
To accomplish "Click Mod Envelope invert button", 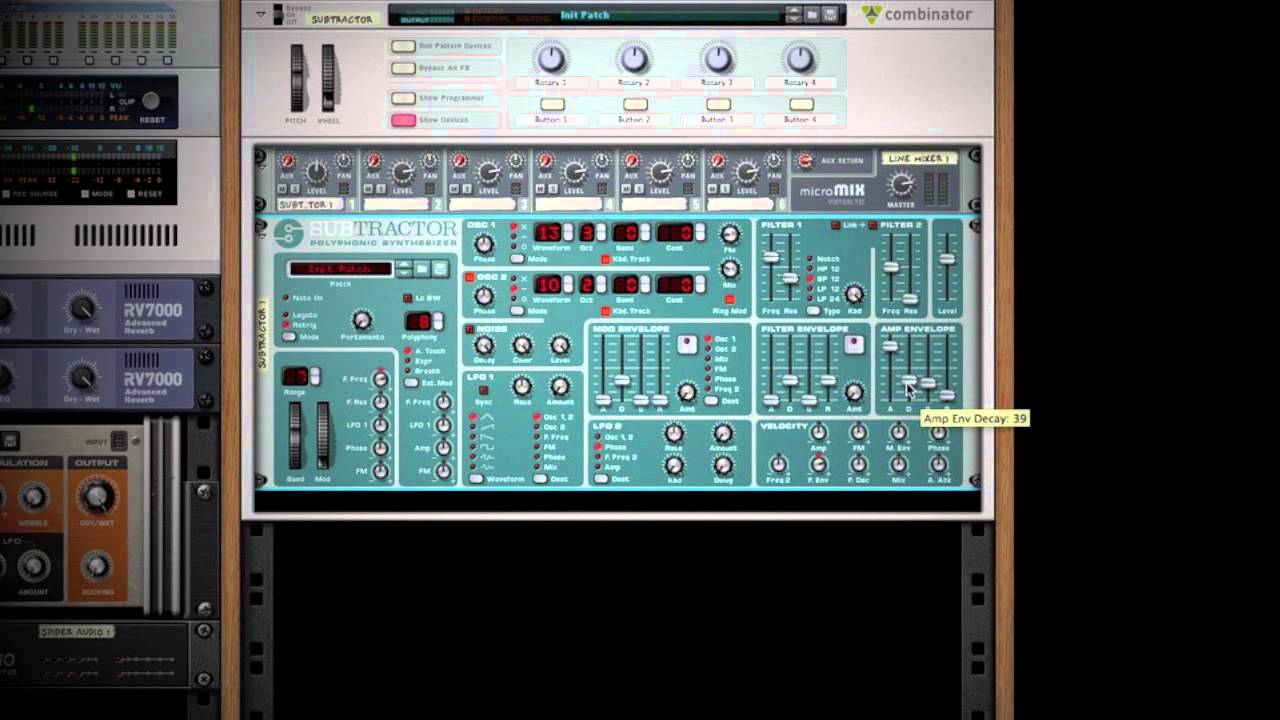I will (687, 345).
